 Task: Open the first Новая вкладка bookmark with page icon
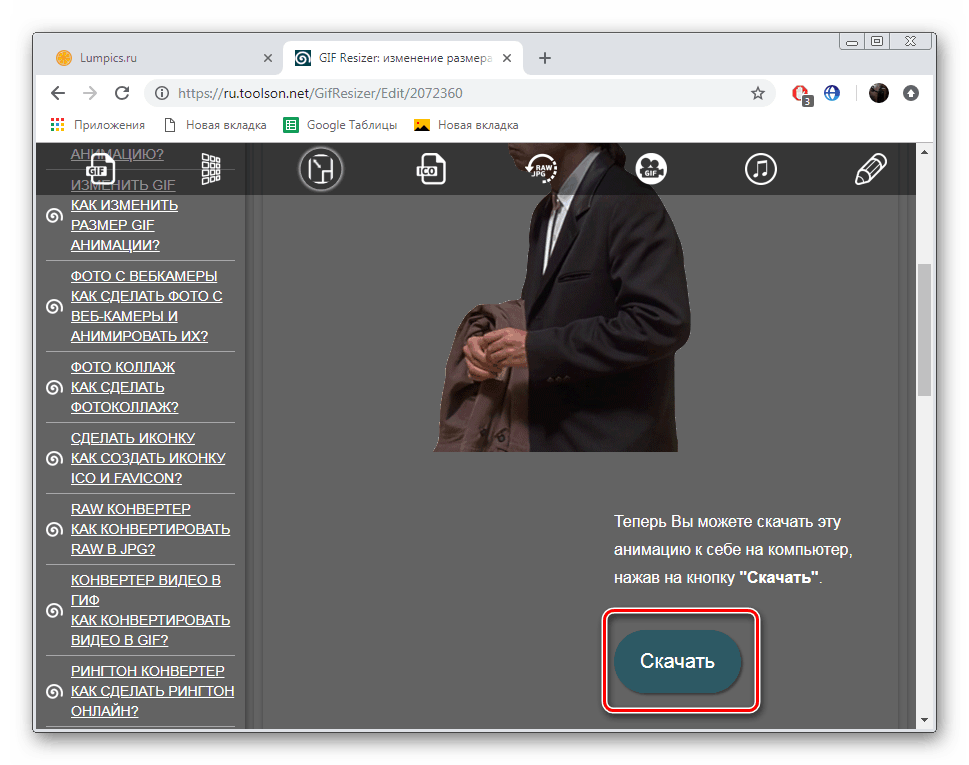215,125
